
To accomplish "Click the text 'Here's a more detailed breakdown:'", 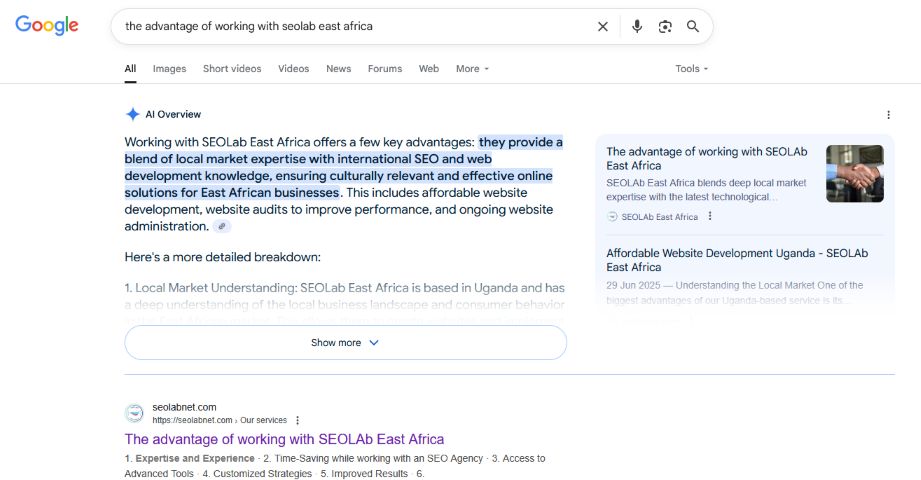I will click(x=223, y=257).
